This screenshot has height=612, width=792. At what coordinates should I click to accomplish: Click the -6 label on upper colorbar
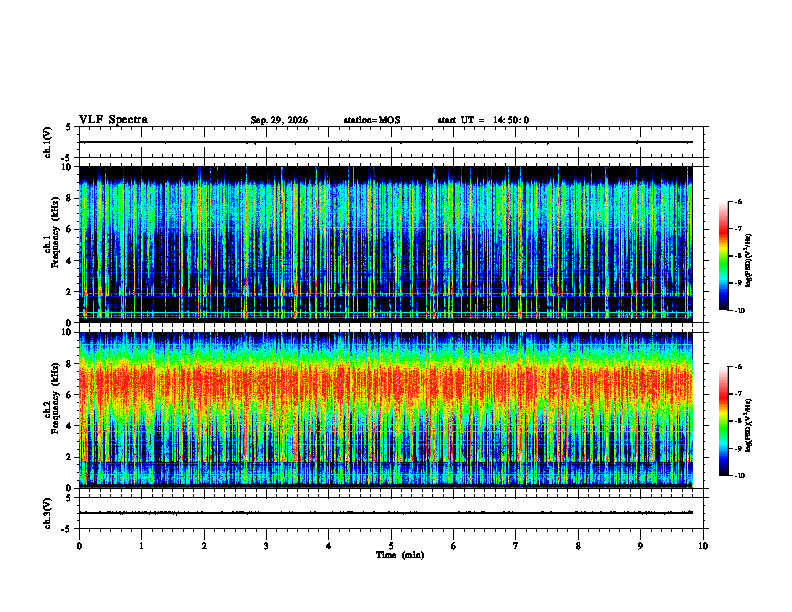click(x=738, y=201)
